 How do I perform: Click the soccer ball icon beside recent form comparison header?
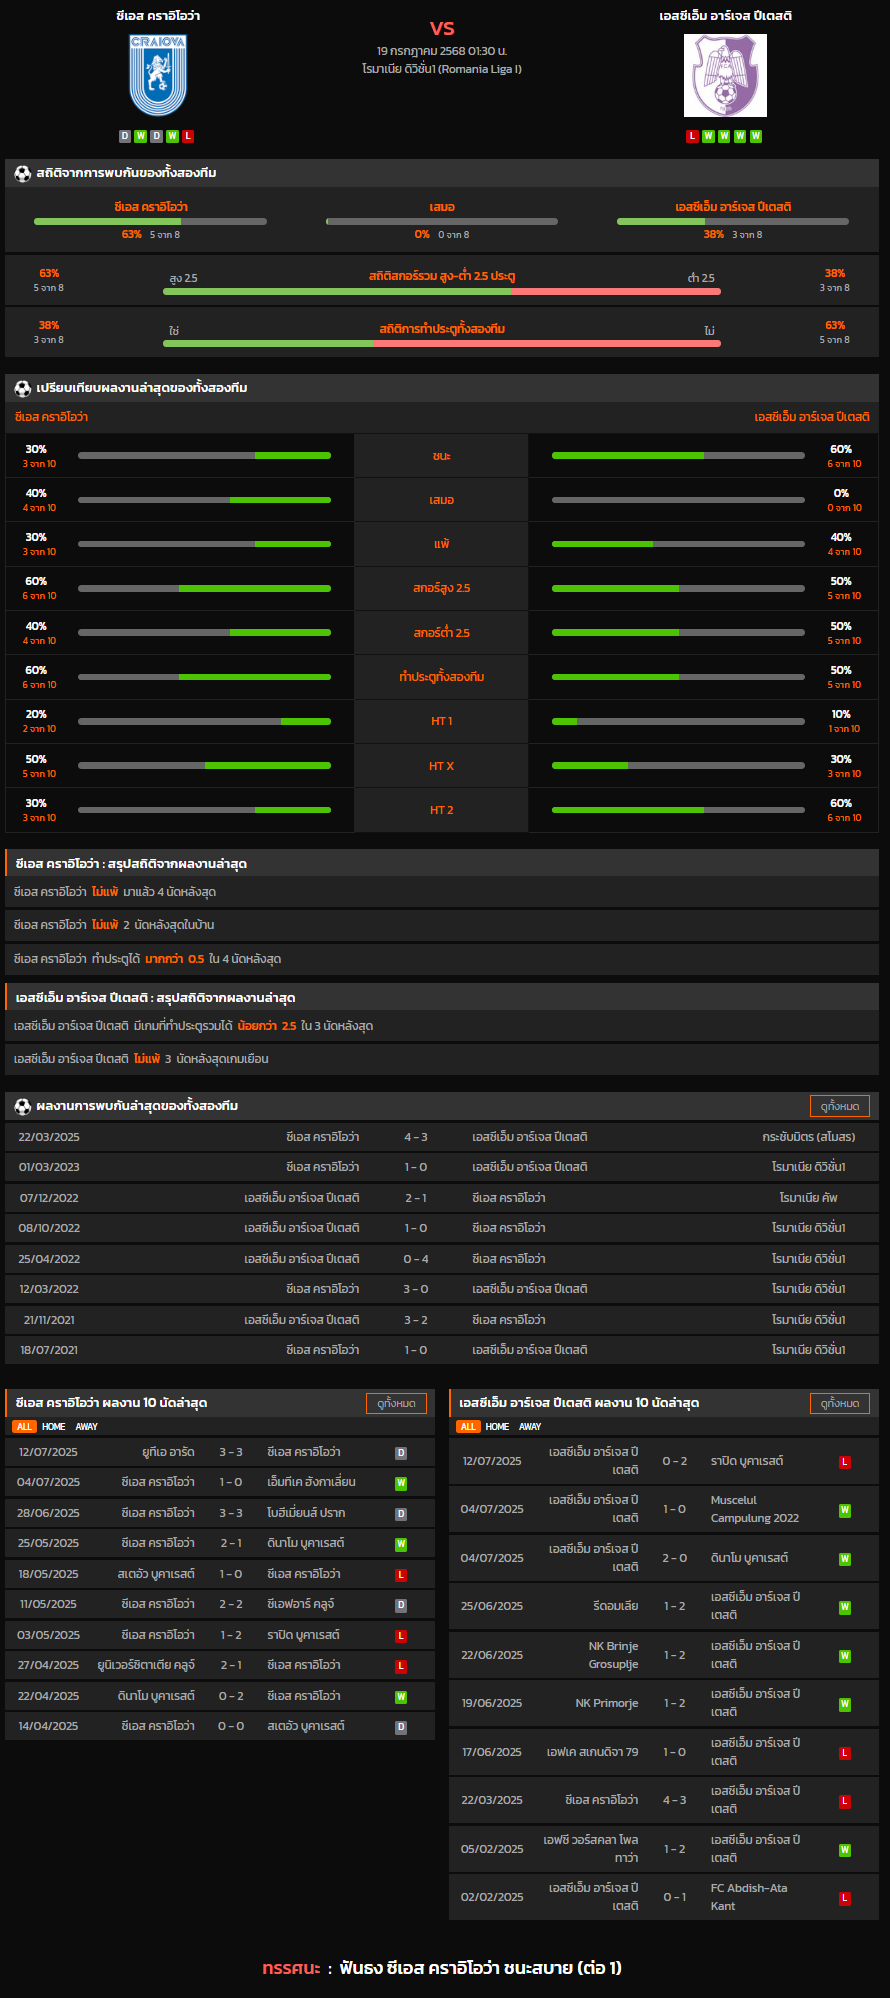coord(22,388)
